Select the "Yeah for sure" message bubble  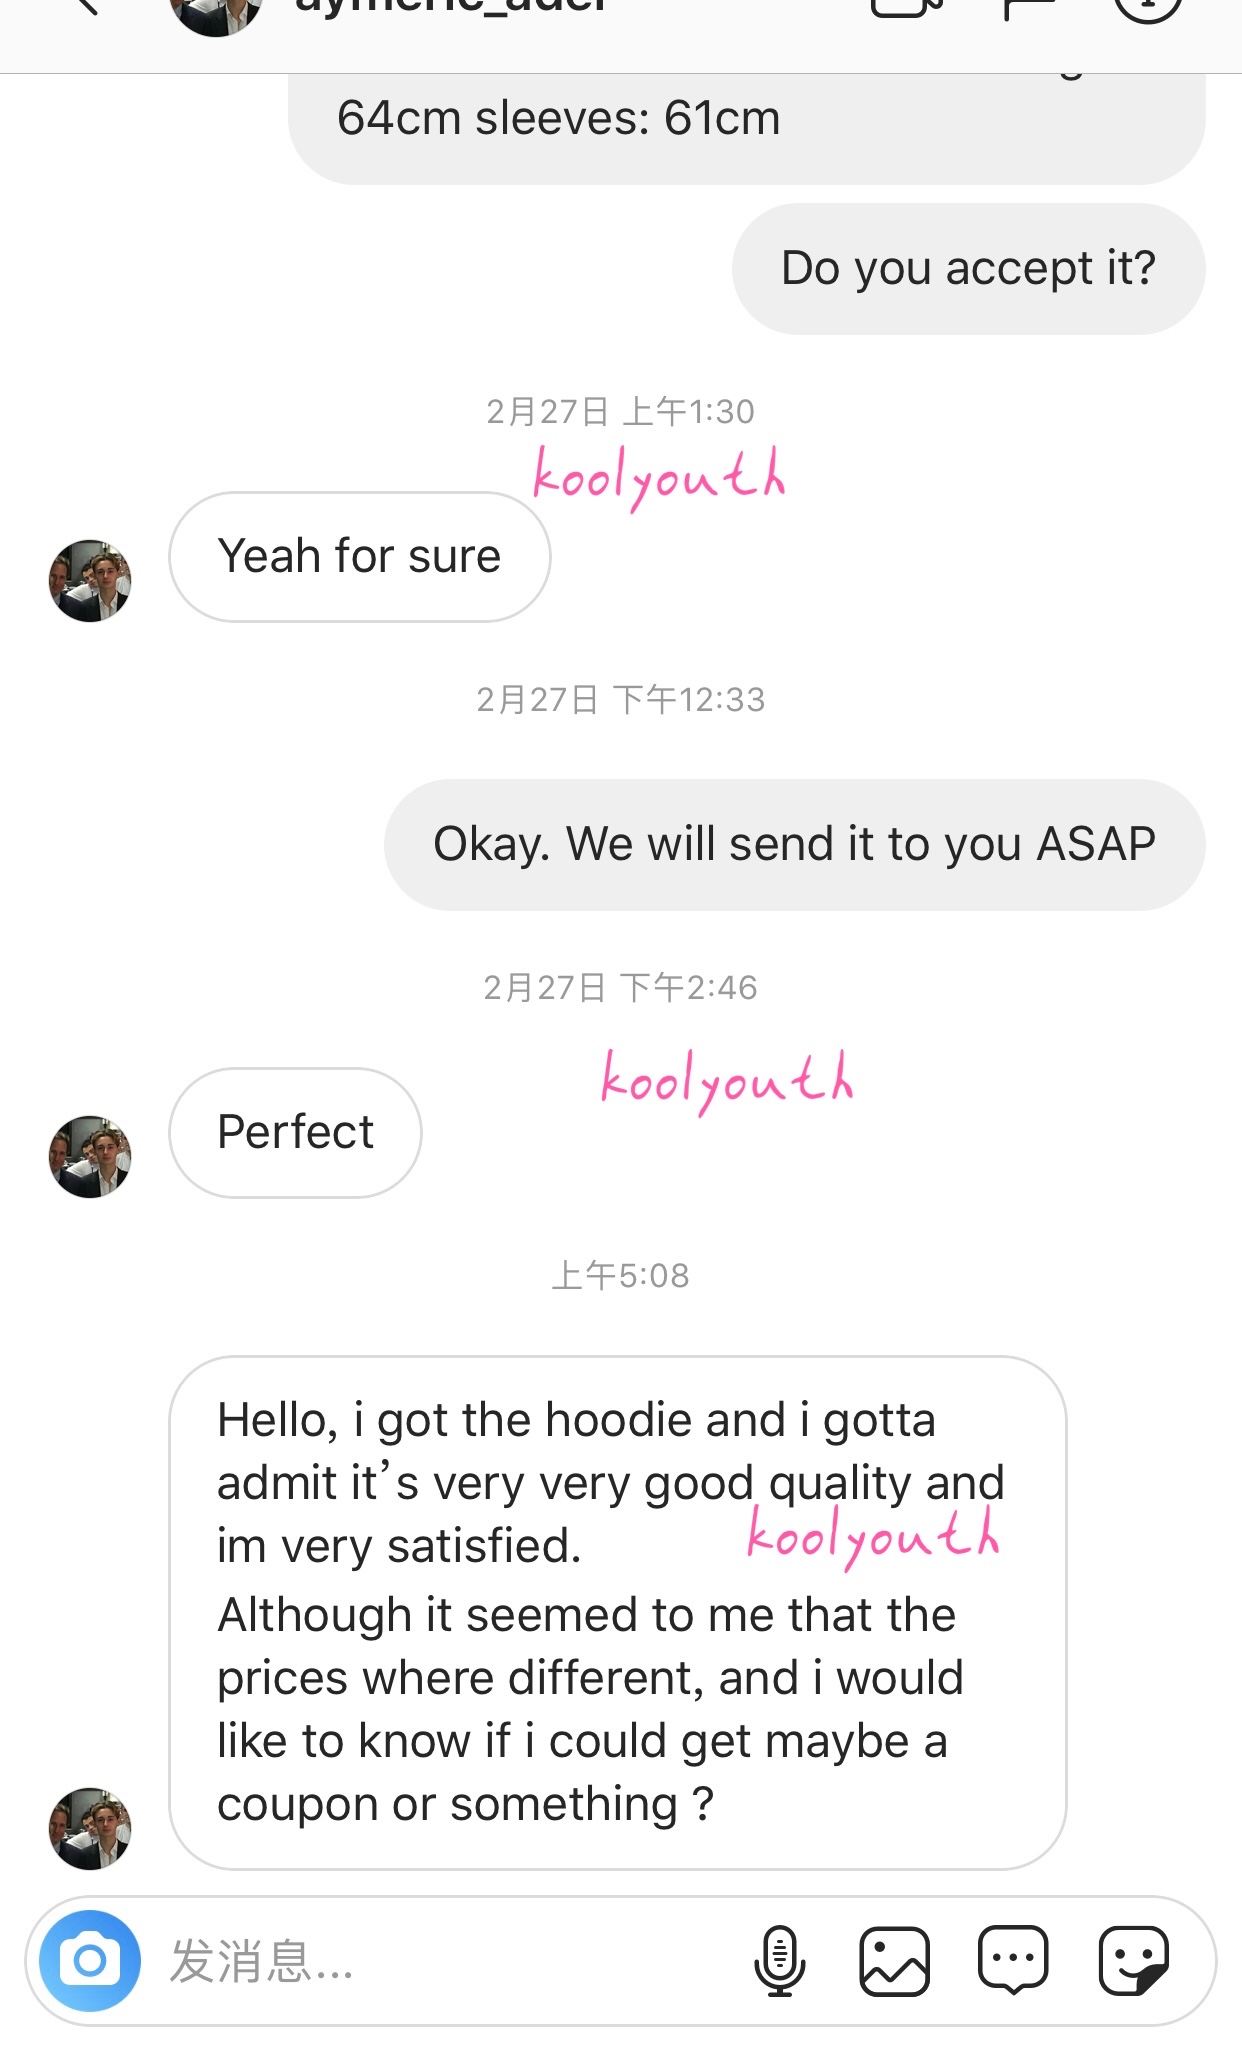360,557
